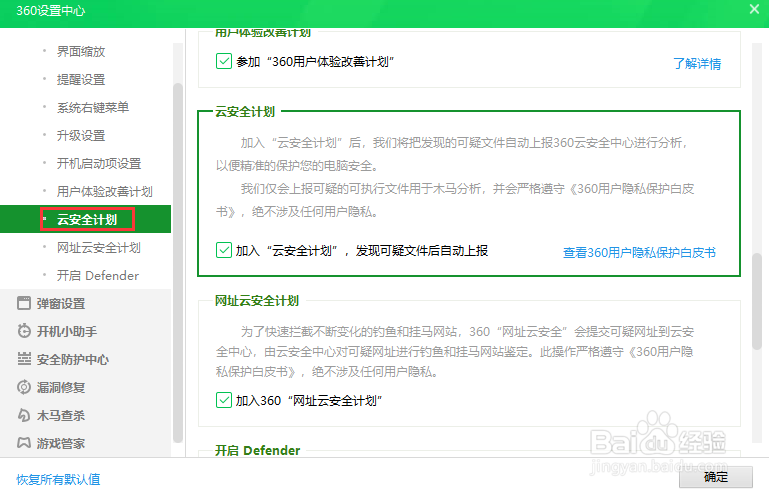Select 用户体验改善计划 in sidebar

click(x=104, y=191)
